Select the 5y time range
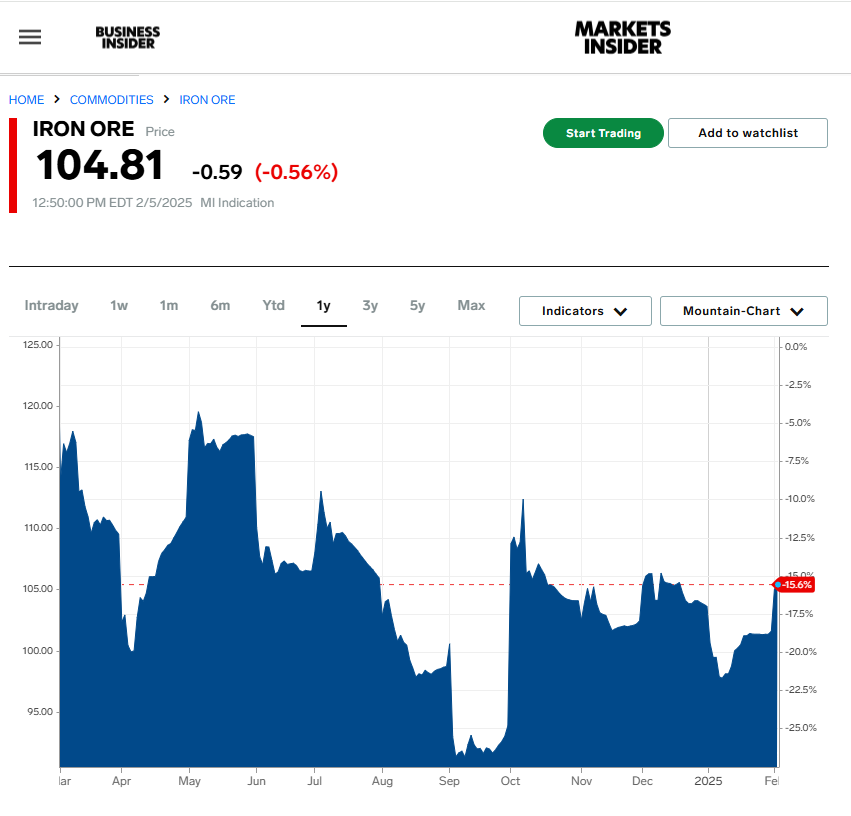Screen dimensions: 851x816 point(417,306)
